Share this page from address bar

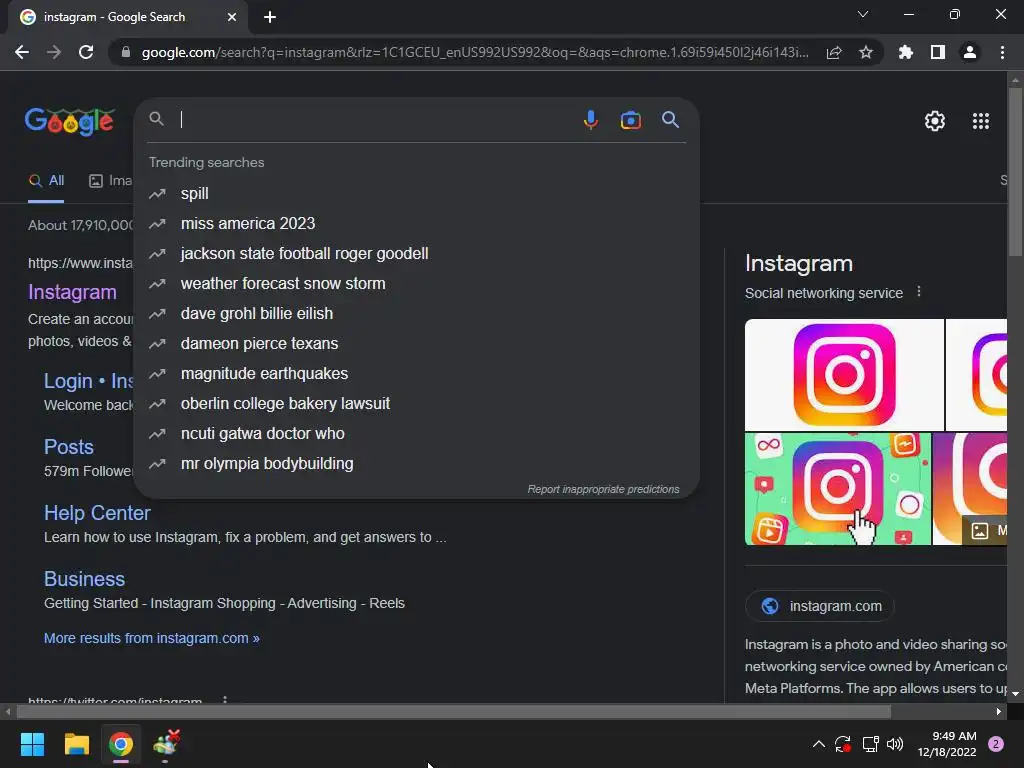[833, 52]
